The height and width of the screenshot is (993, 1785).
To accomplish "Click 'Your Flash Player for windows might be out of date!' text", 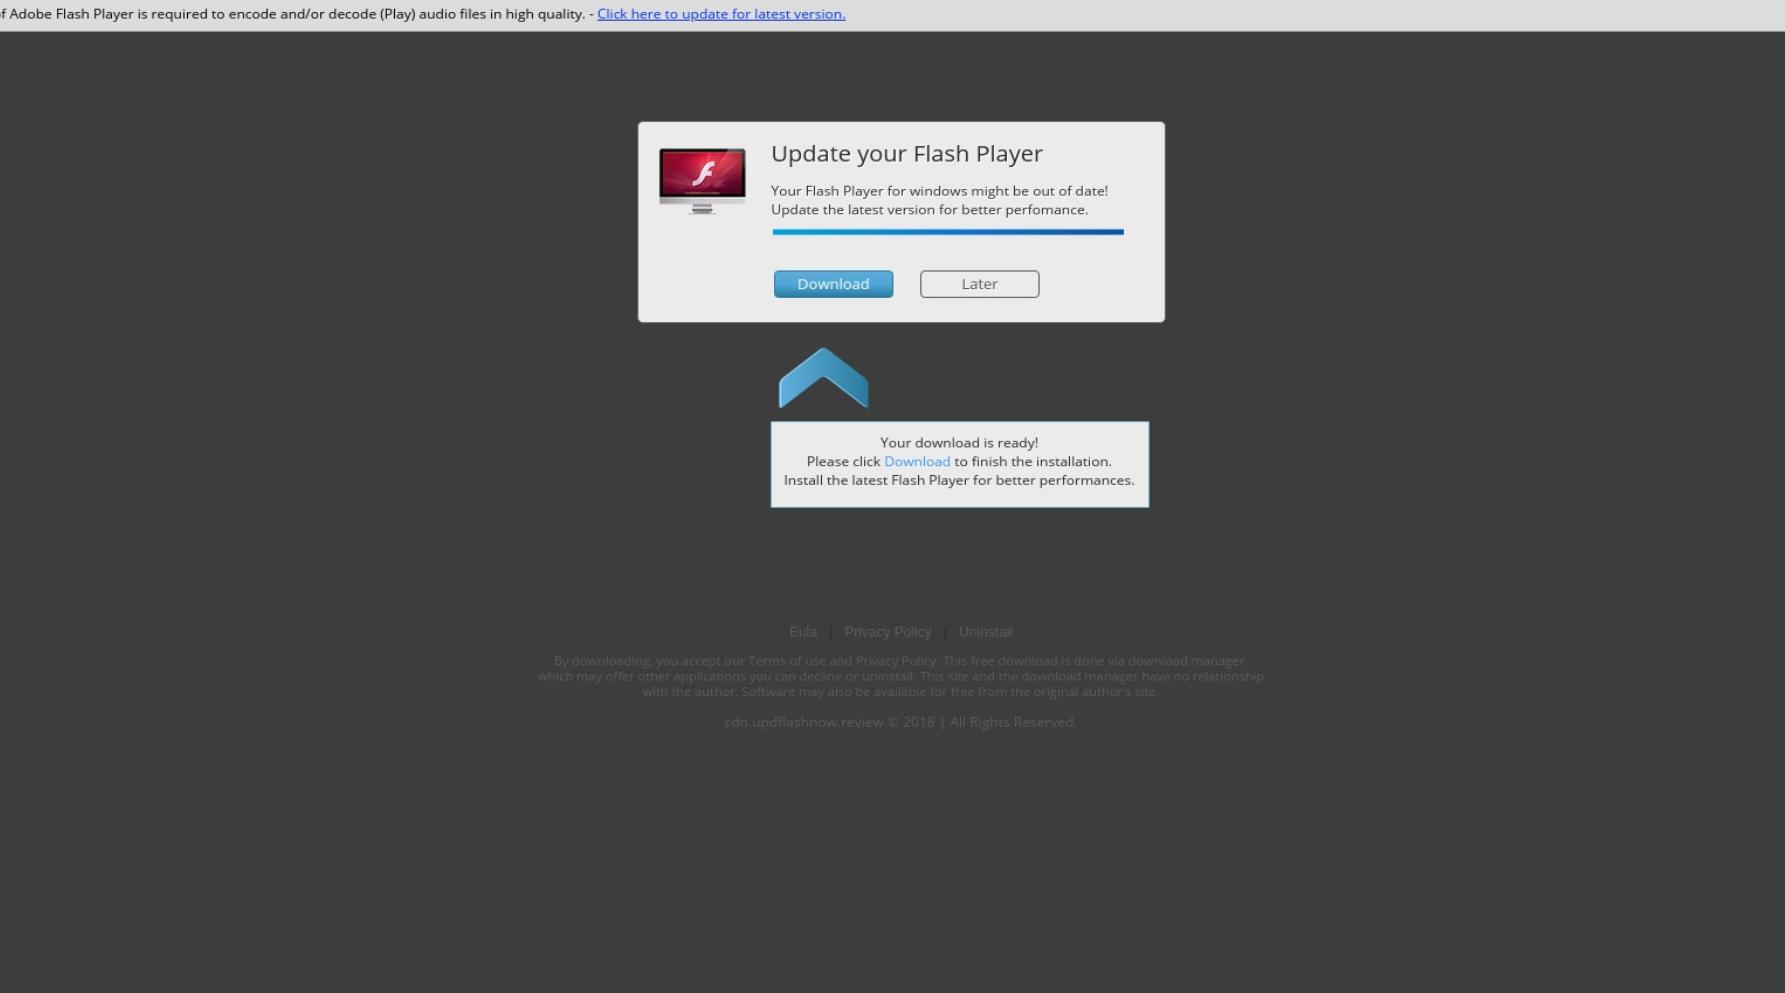I will coord(939,191).
